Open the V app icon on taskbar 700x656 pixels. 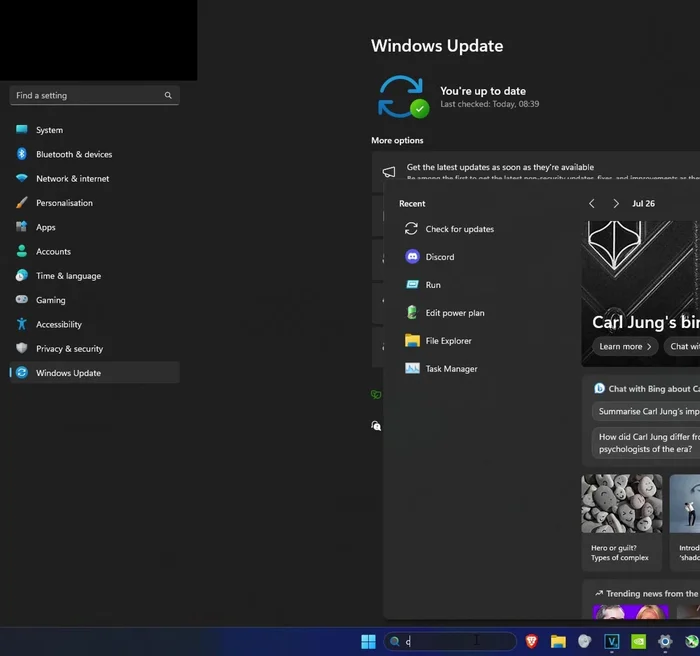point(612,642)
